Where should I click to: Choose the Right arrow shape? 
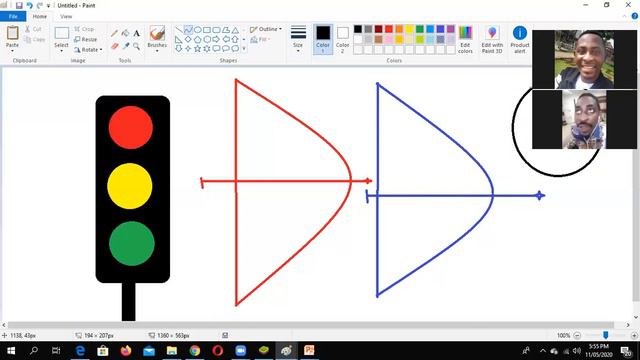click(x=216, y=40)
